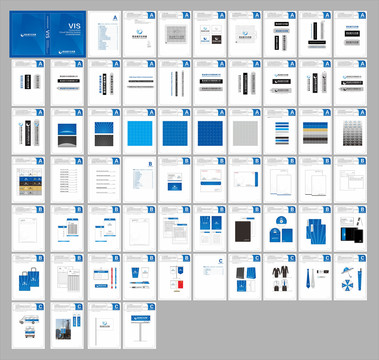Open the page showing blue paper cups
Viewport: 379px width, 360px height.
(x=139, y=277)
